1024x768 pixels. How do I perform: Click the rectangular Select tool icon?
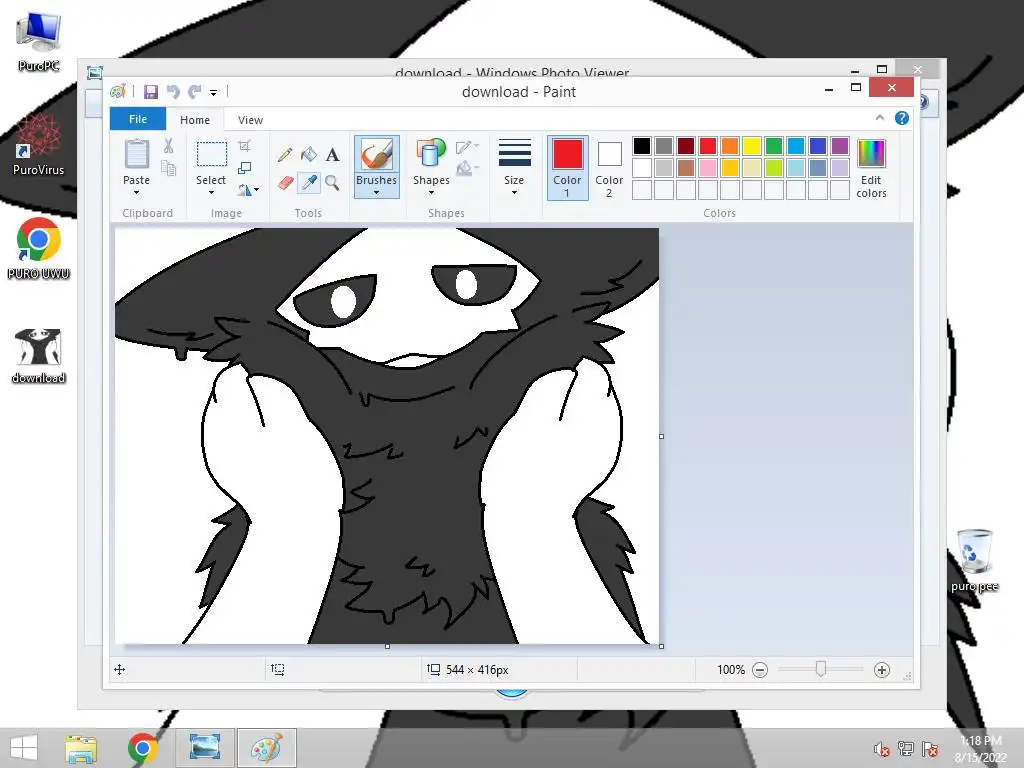pos(212,155)
